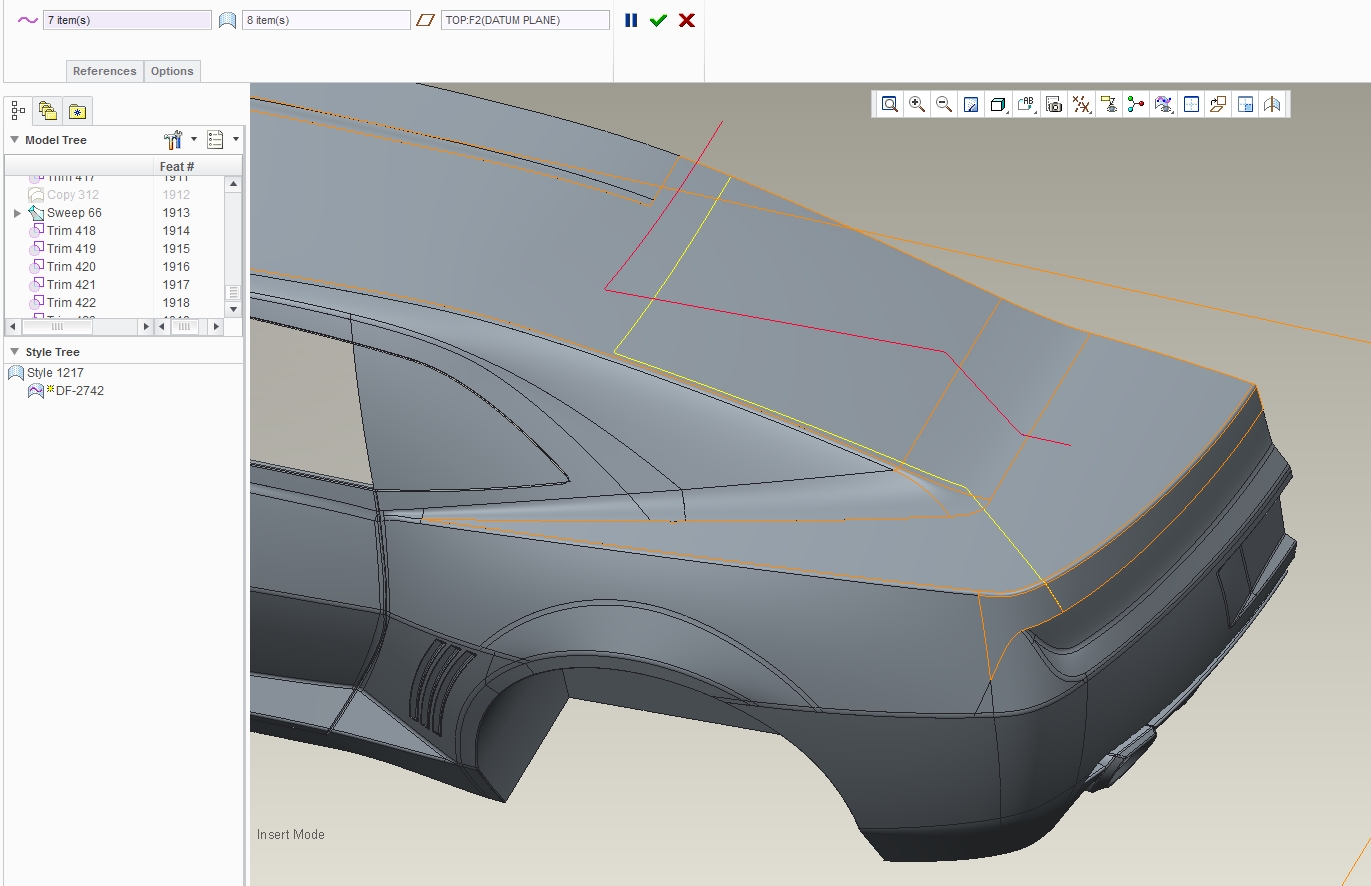This screenshot has width=1371, height=886.
Task: Open curvature display settings icon
Action: 1163,104
